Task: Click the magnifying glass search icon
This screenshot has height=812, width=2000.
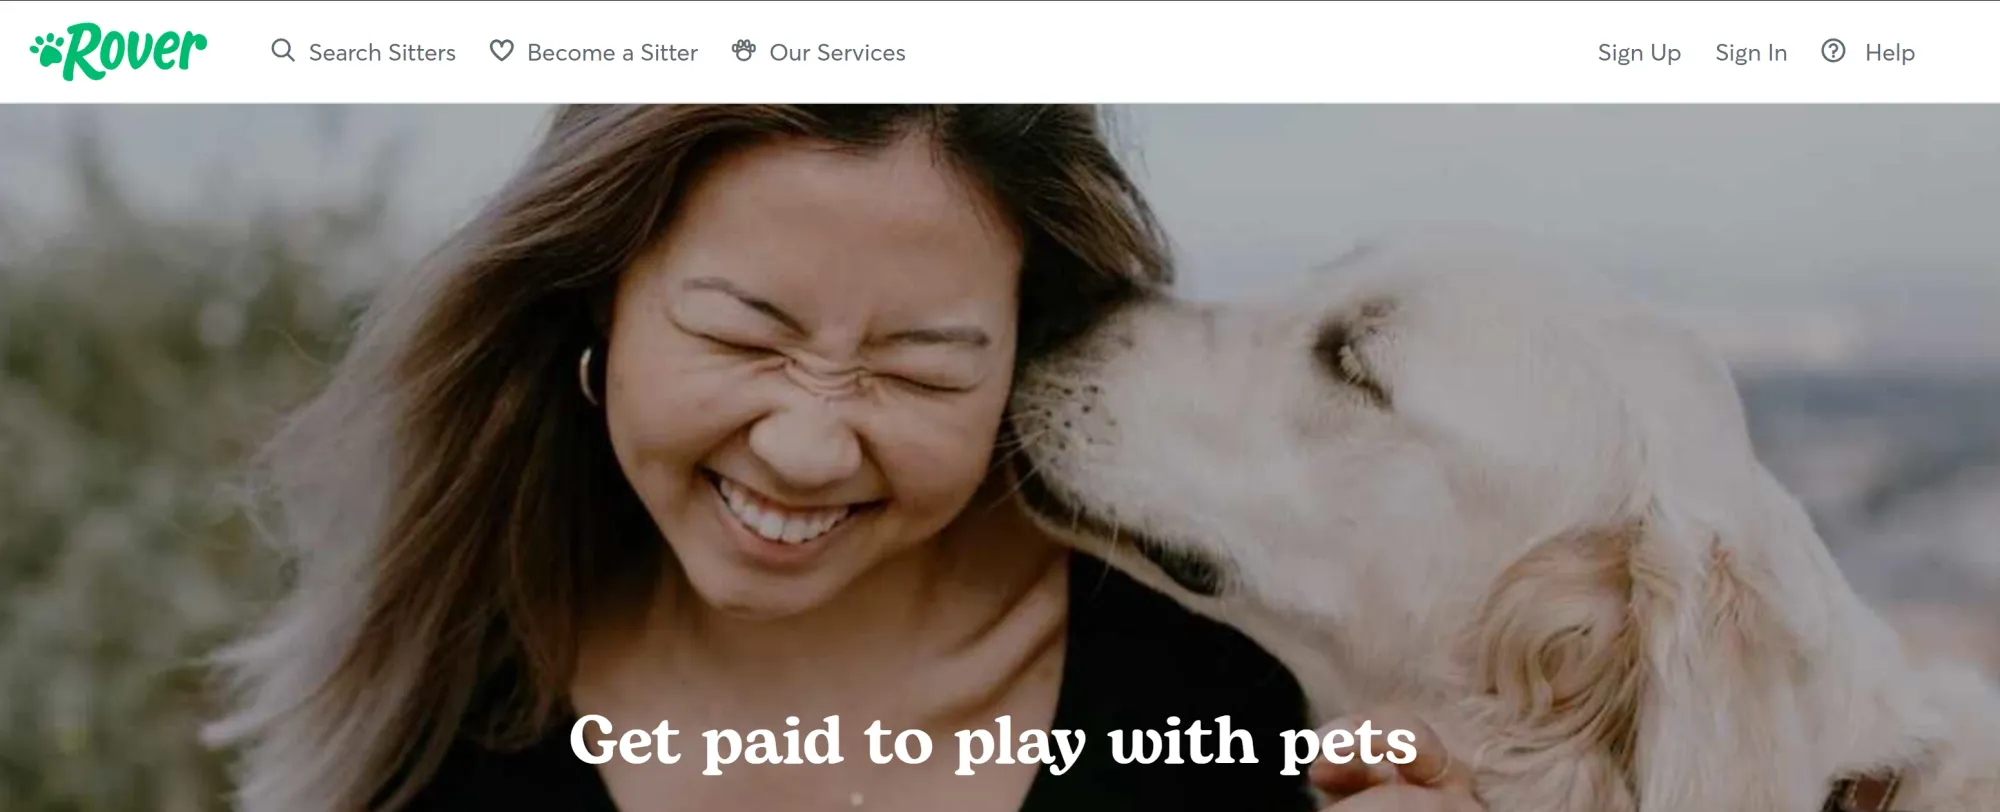Action: click(283, 51)
